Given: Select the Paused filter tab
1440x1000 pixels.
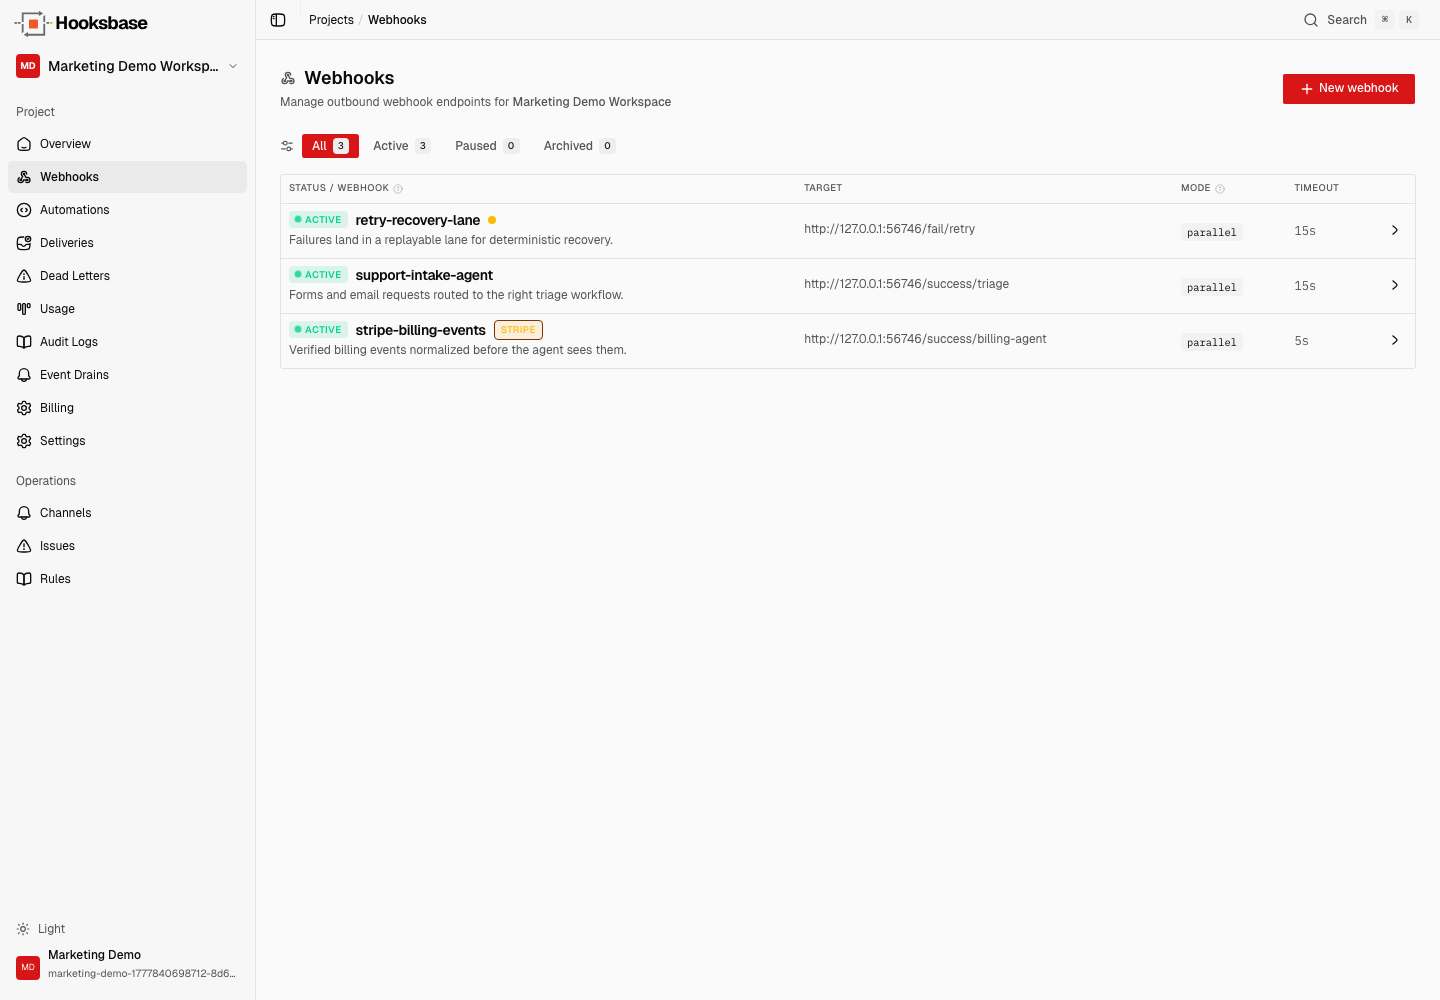Looking at the screenshot, I should pyautogui.click(x=486, y=146).
